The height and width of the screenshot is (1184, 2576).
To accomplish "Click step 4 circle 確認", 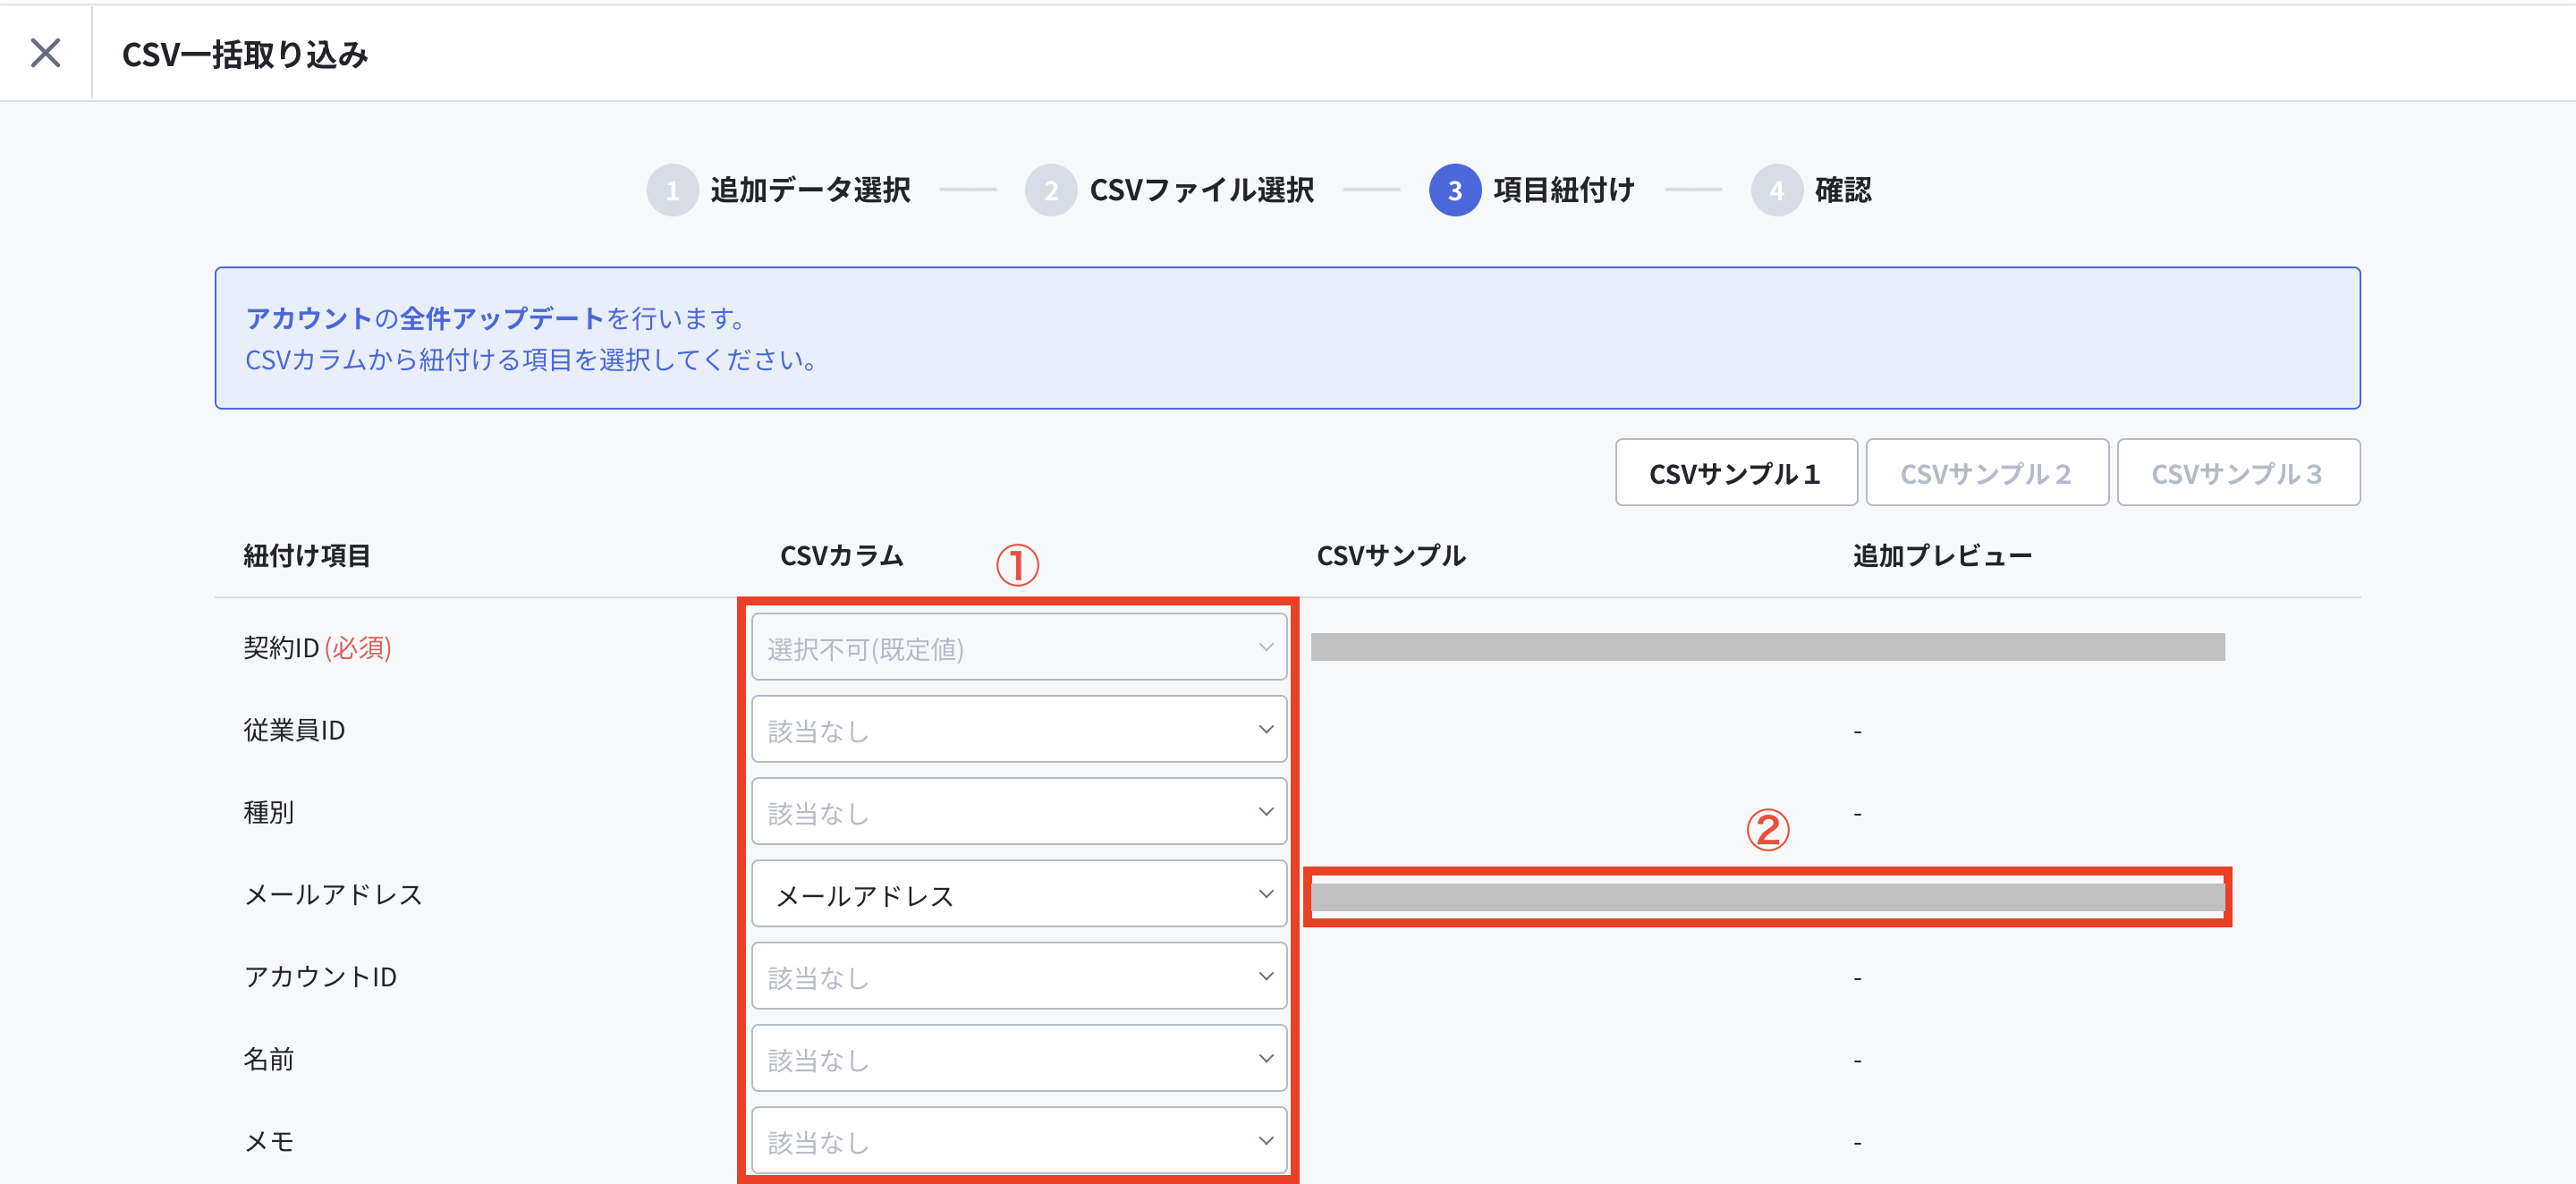I will tap(1776, 190).
